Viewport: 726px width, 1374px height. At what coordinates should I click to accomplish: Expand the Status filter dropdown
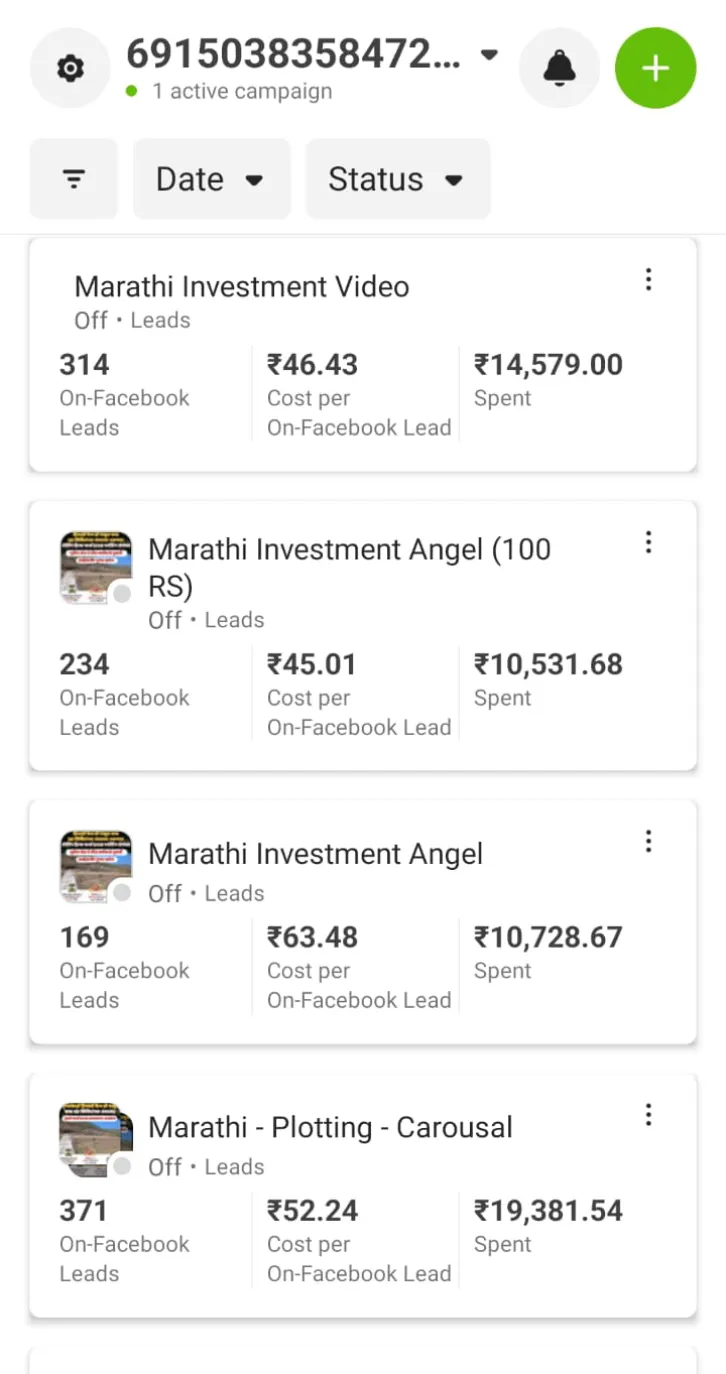(397, 179)
